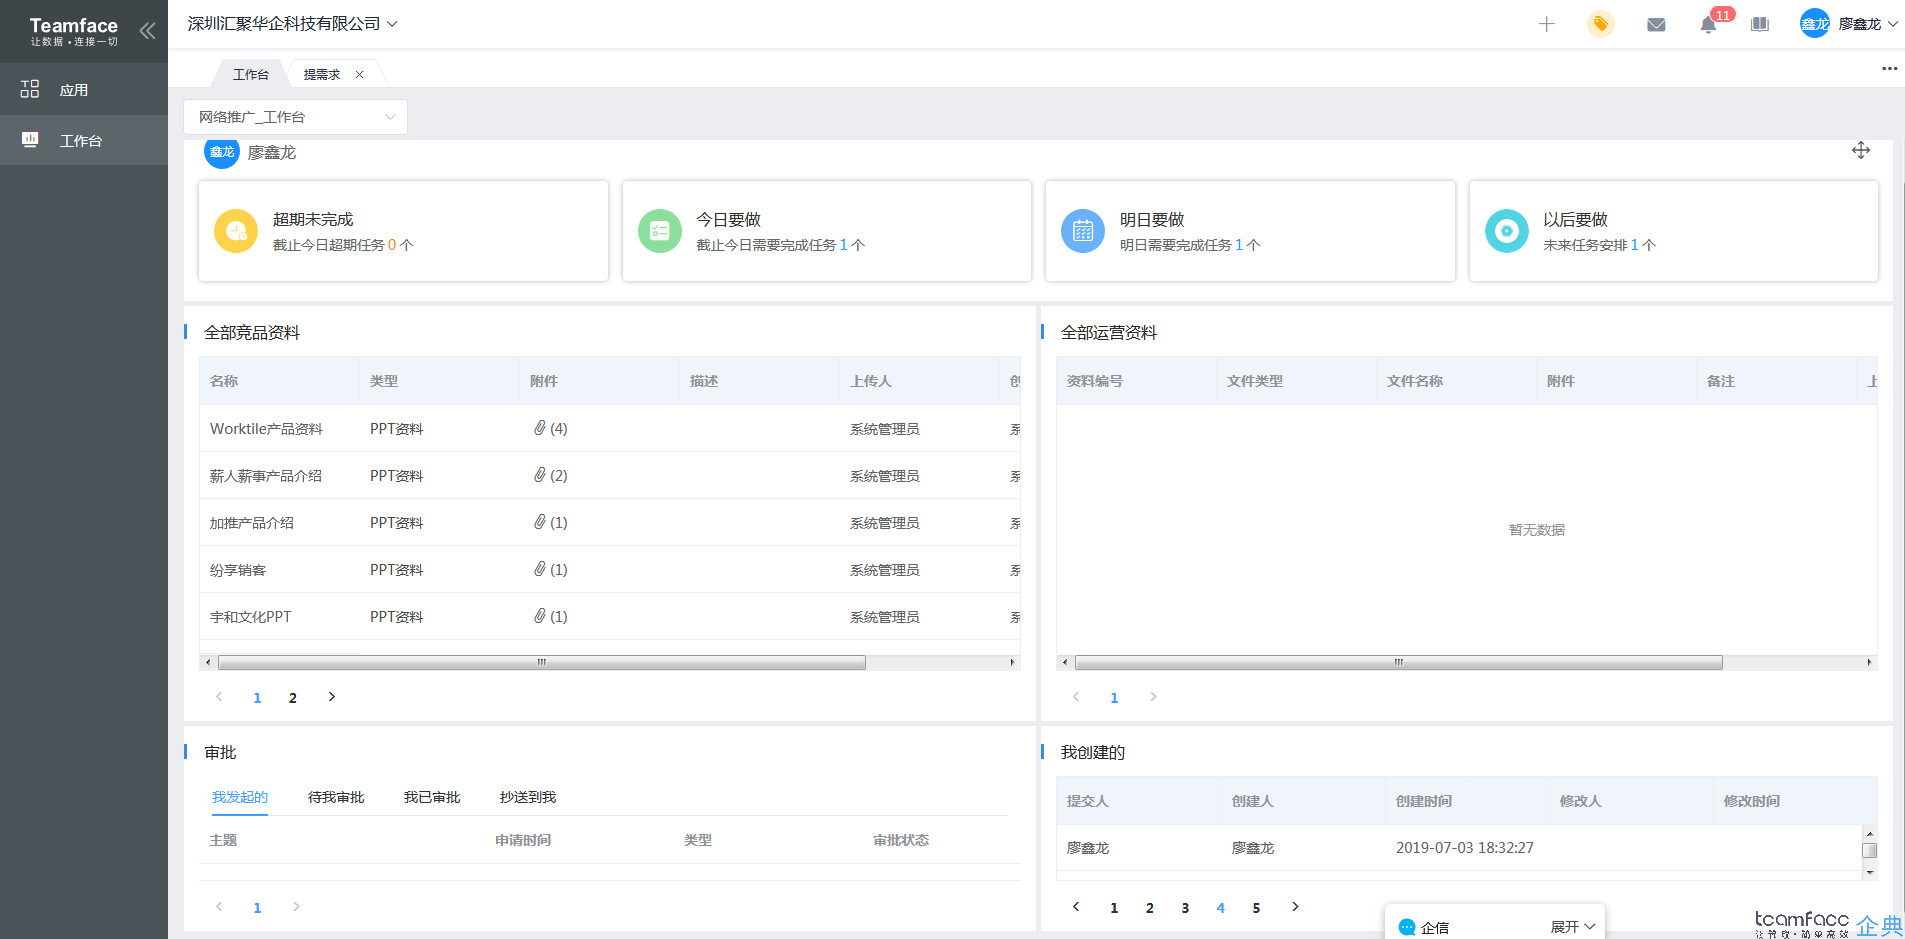The height and width of the screenshot is (939, 1905).
Task: Click the 资料编号 column header
Action: [1095, 381]
